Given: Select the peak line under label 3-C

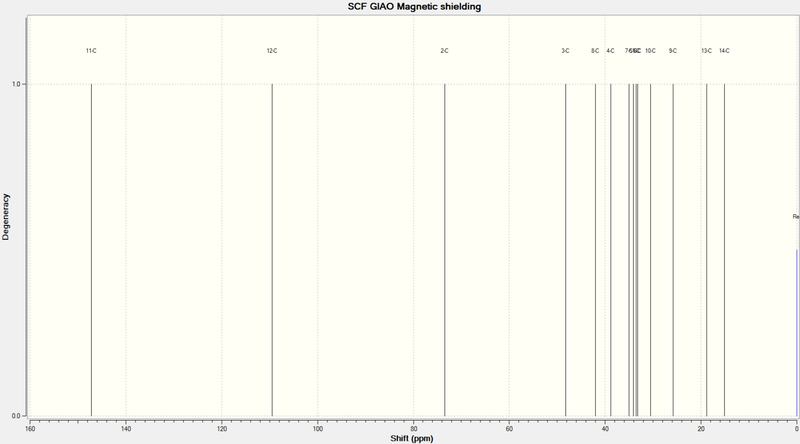Looking at the screenshot, I should point(566,250).
